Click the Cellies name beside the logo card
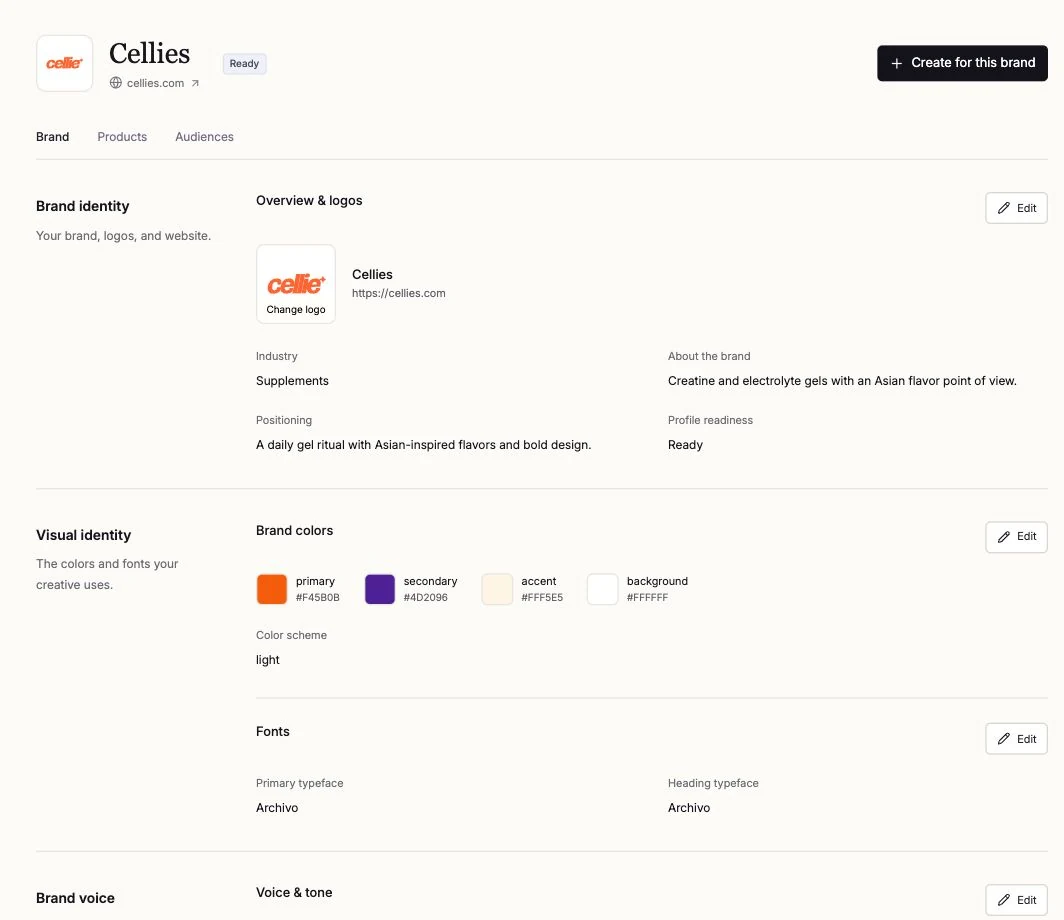This screenshot has height=920, width=1064. pos(372,275)
